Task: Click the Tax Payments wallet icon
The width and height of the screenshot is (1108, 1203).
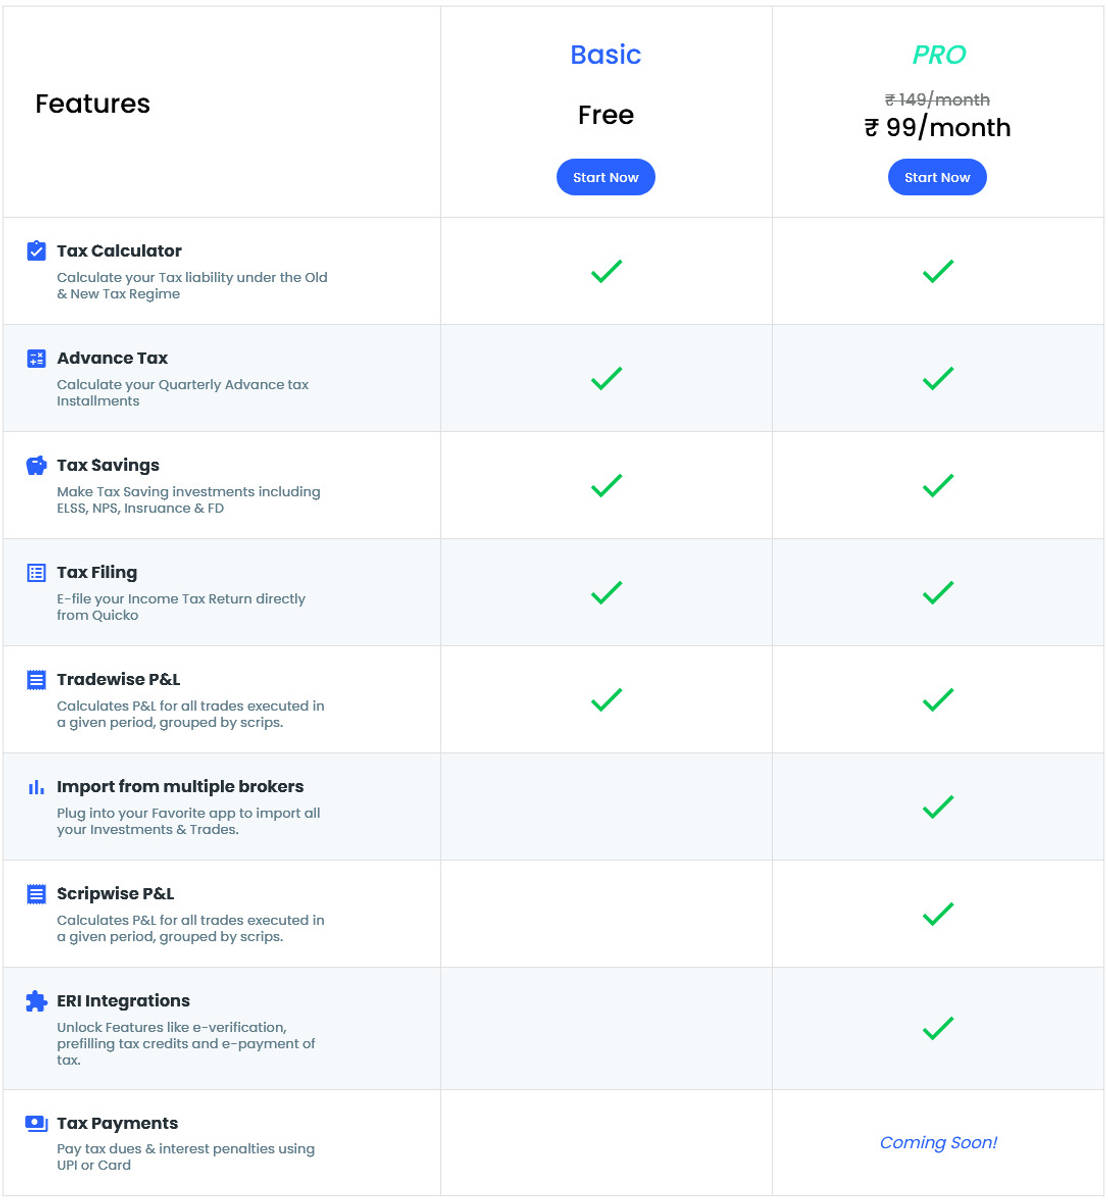Action: (x=36, y=1123)
